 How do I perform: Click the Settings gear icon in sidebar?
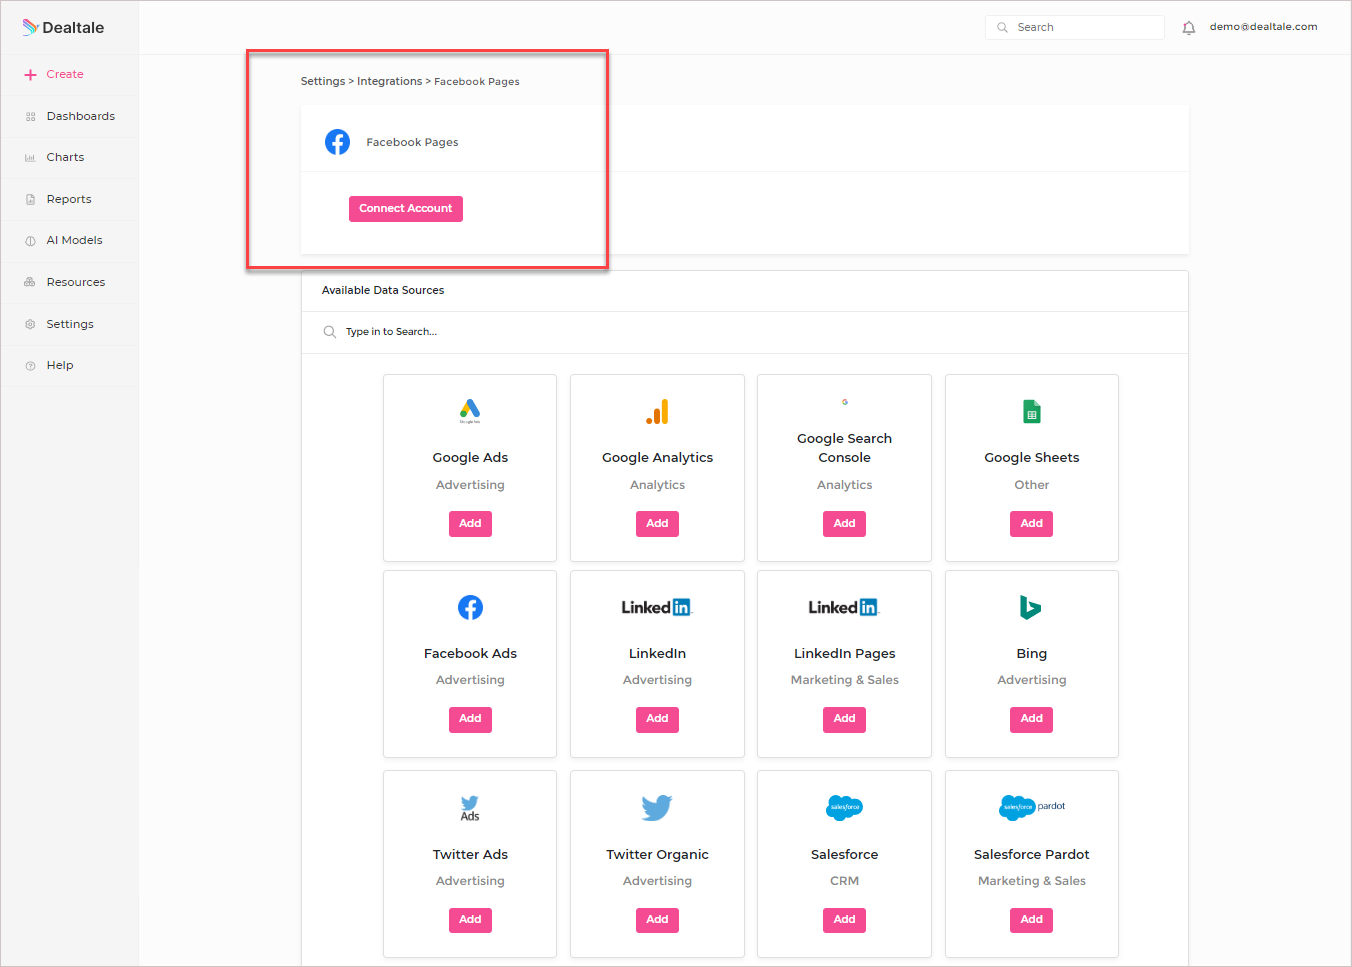30,325
